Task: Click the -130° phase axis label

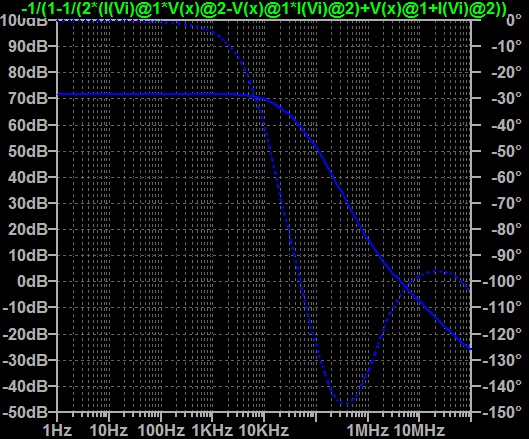Action: (x=503, y=360)
